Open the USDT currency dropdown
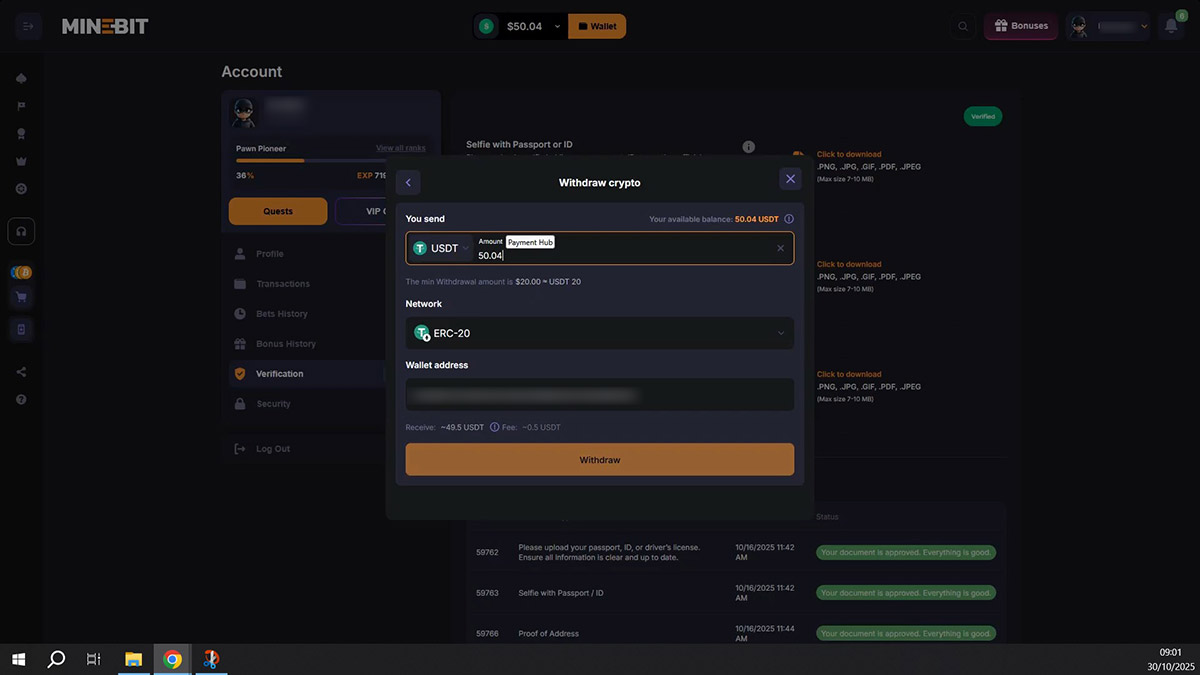This screenshot has width=1200, height=675. 440,248
